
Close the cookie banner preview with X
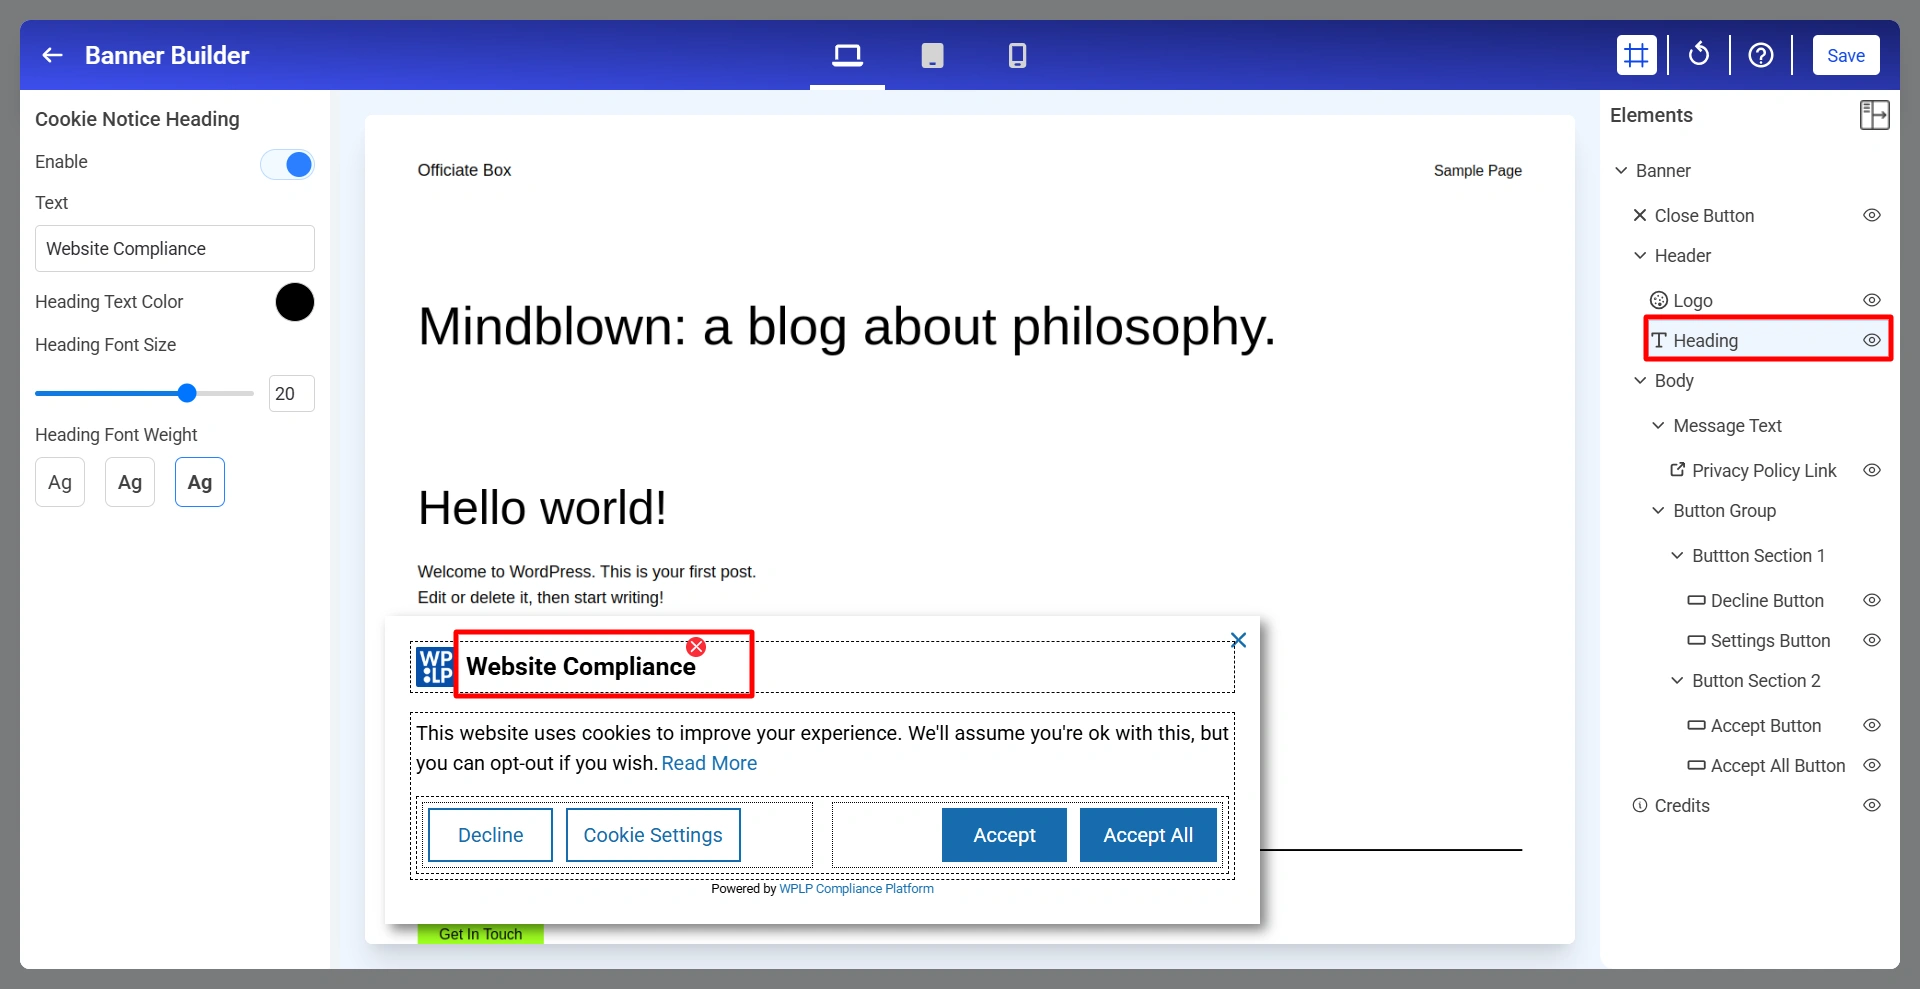pos(1238,640)
